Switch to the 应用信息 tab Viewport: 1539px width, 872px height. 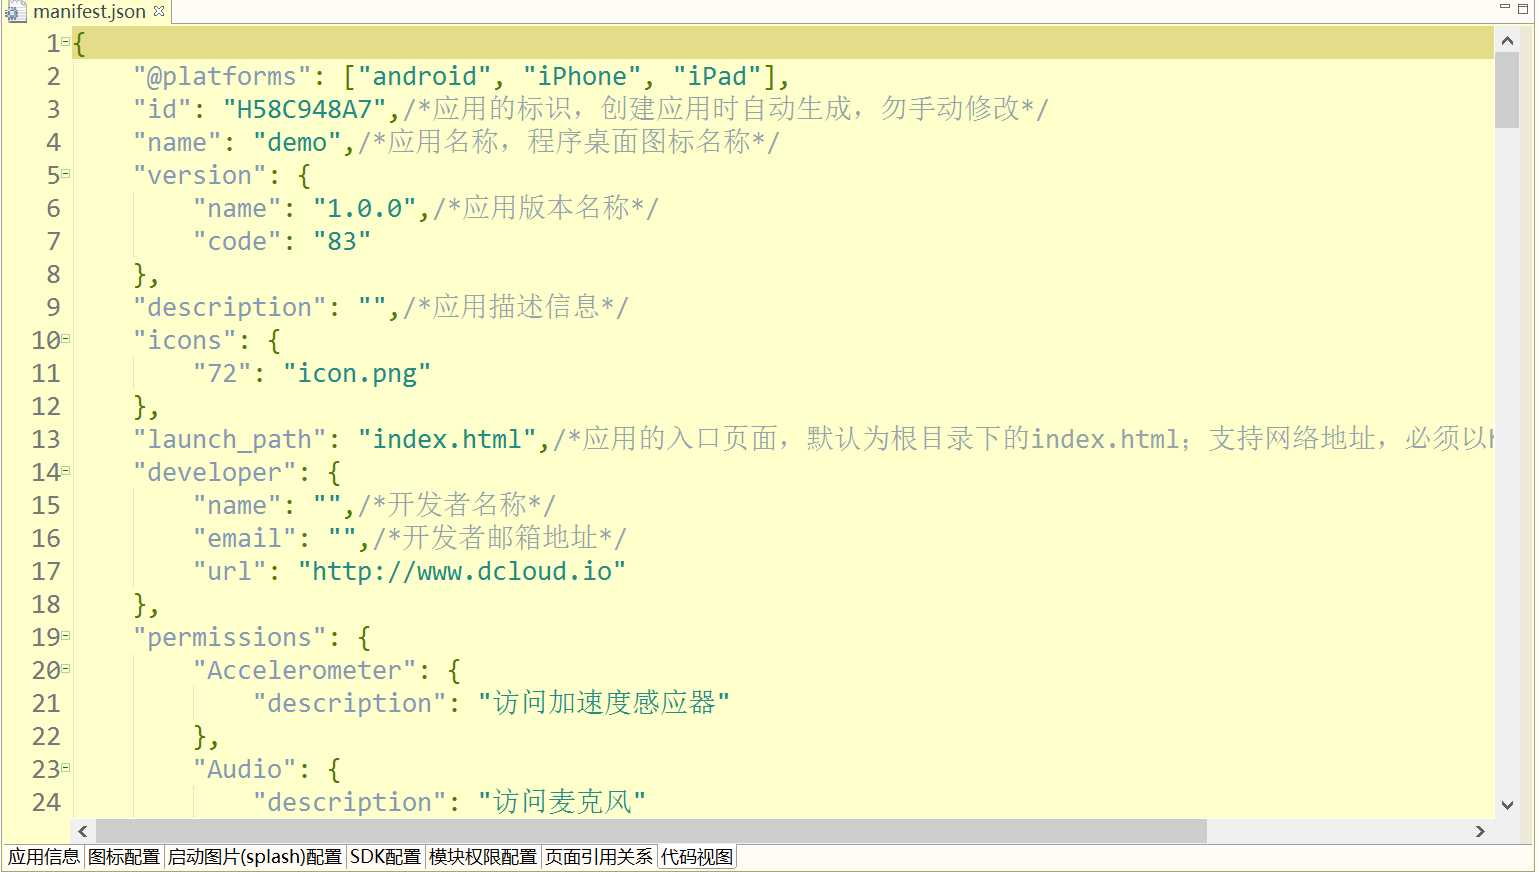point(44,857)
